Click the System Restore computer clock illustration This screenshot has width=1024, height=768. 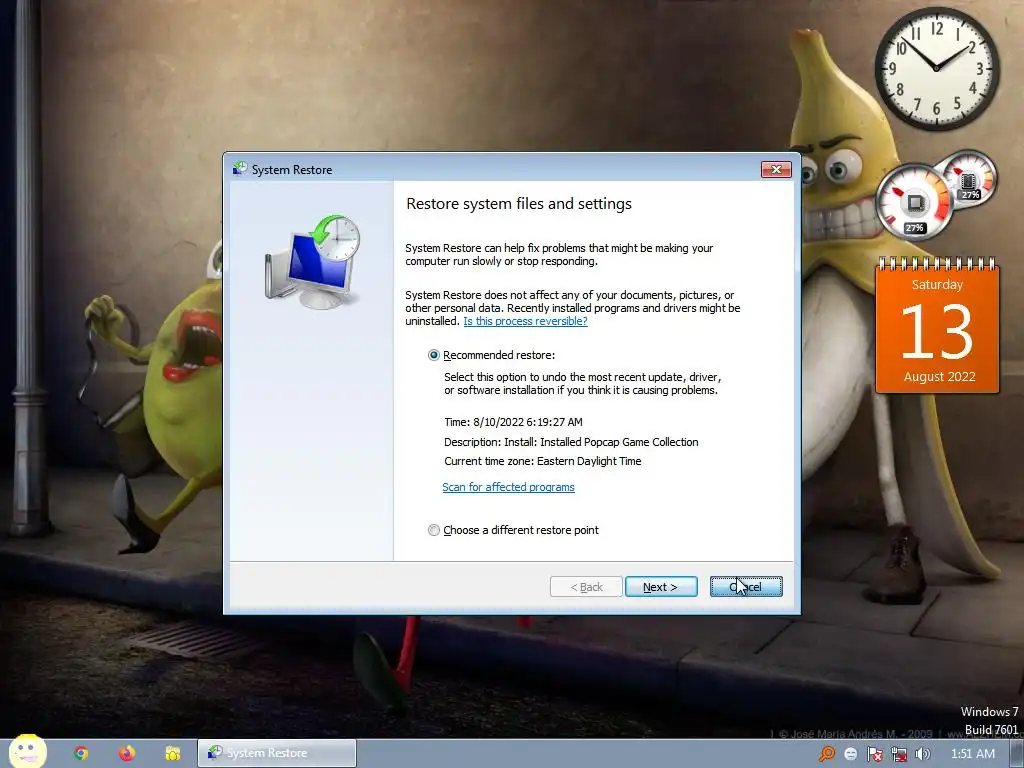pyautogui.click(x=312, y=262)
